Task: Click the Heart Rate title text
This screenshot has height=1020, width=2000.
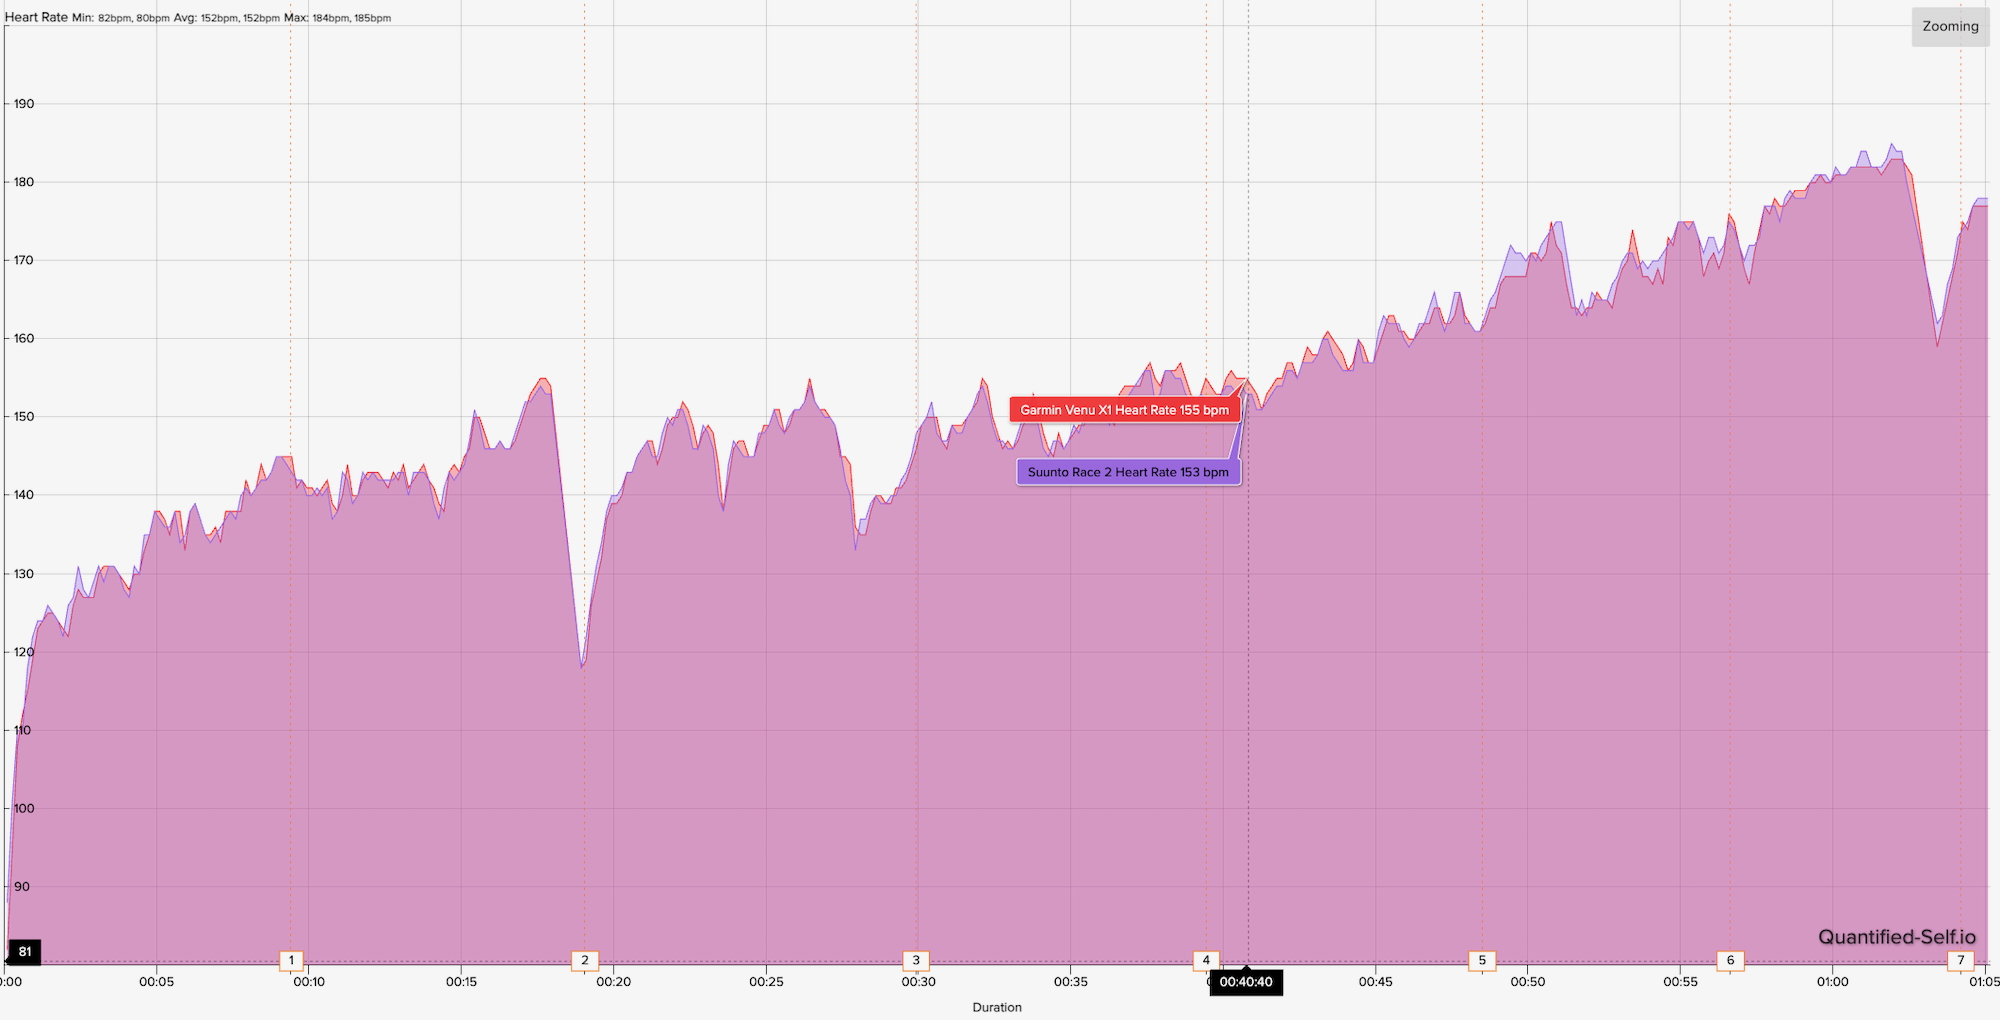Action: tap(36, 17)
